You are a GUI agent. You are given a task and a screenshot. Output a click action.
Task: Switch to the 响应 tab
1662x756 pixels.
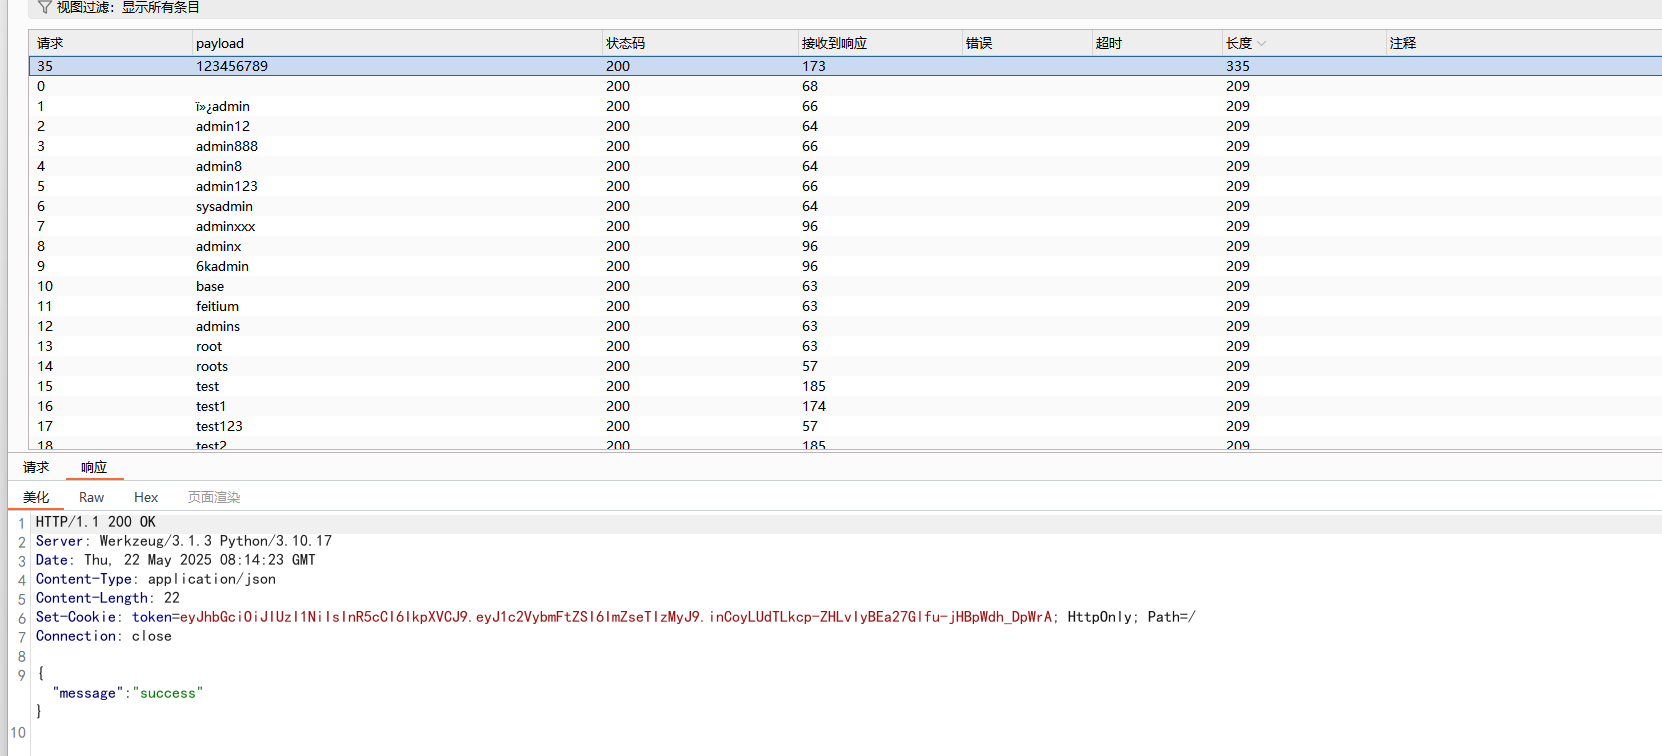click(94, 467)
